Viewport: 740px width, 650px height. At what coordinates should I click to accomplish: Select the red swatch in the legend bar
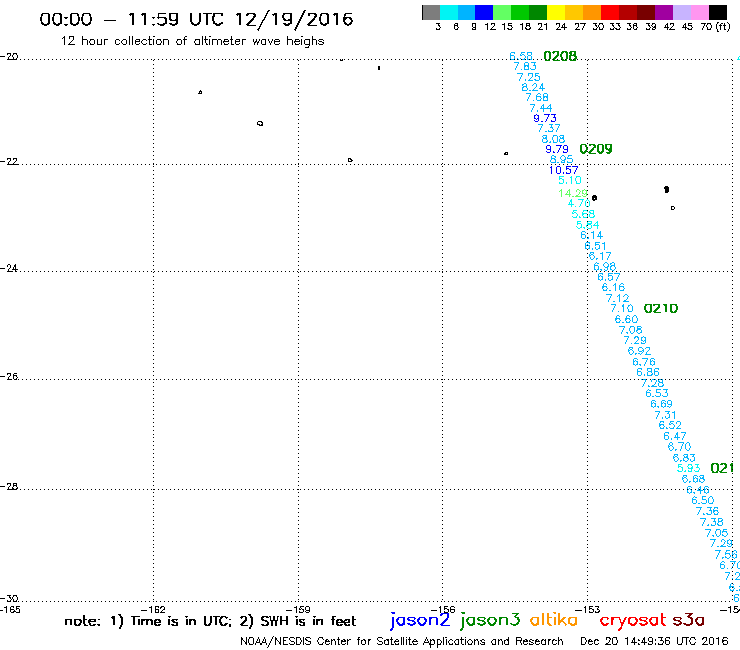click(x=610, y=12)
